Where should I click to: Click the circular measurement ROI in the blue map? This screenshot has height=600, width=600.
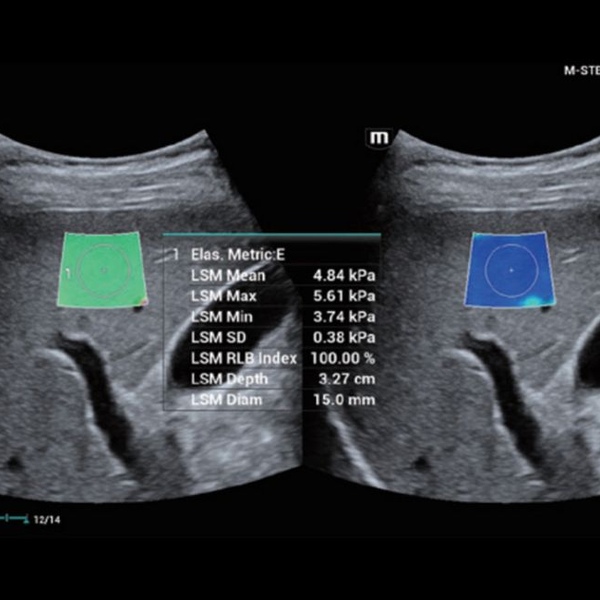(512, 271)
